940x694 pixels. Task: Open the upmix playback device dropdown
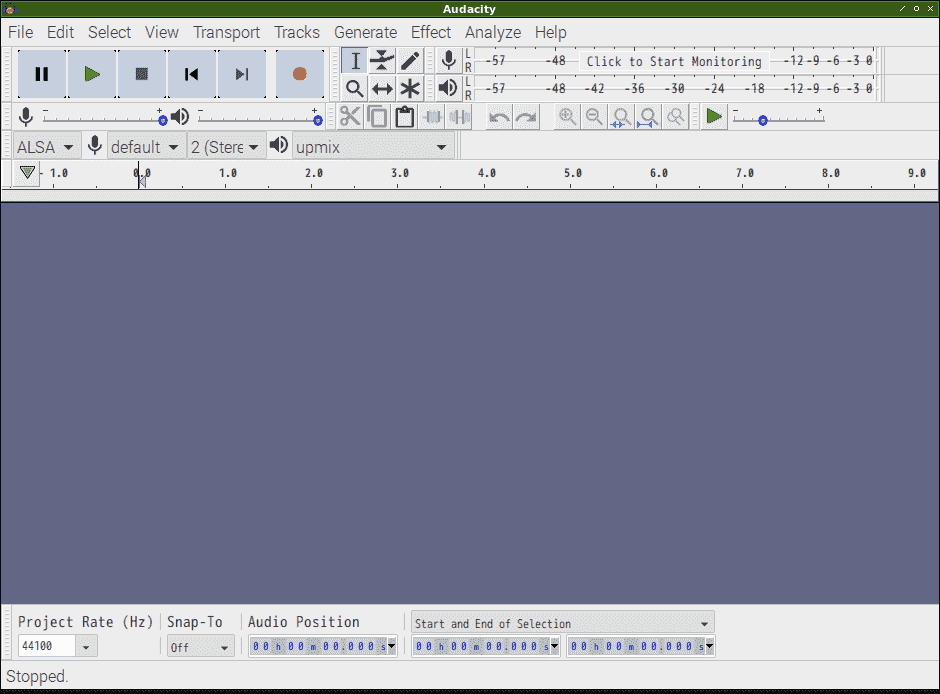(372, 147)
